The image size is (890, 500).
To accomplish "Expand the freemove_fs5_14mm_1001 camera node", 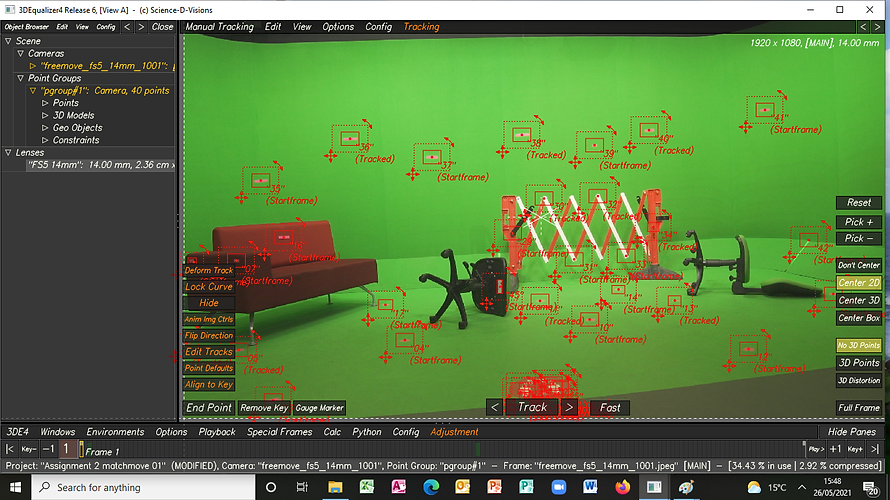I will 33,66.
